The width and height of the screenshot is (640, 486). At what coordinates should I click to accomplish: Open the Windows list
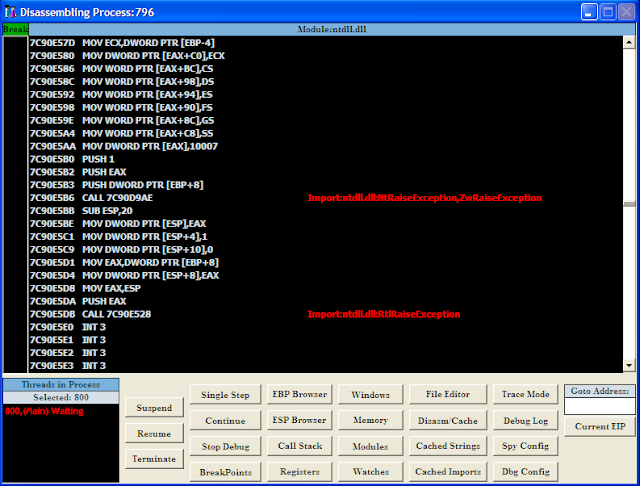point(371,395)
